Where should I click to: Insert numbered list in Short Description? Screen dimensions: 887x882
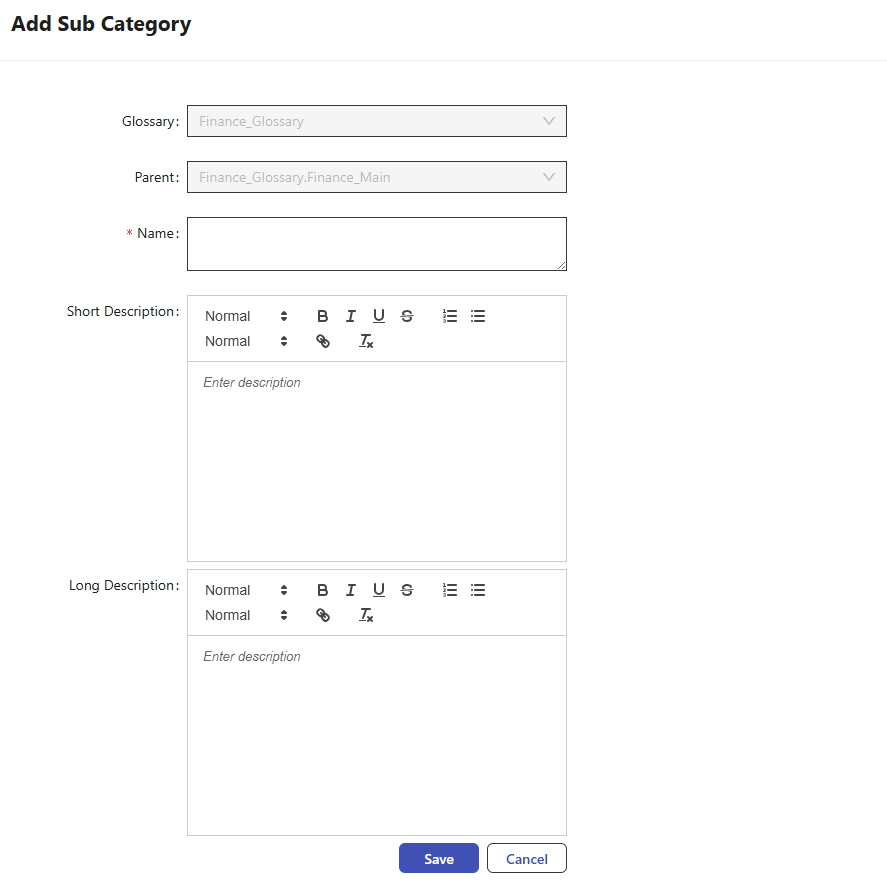tap(450, 316)
